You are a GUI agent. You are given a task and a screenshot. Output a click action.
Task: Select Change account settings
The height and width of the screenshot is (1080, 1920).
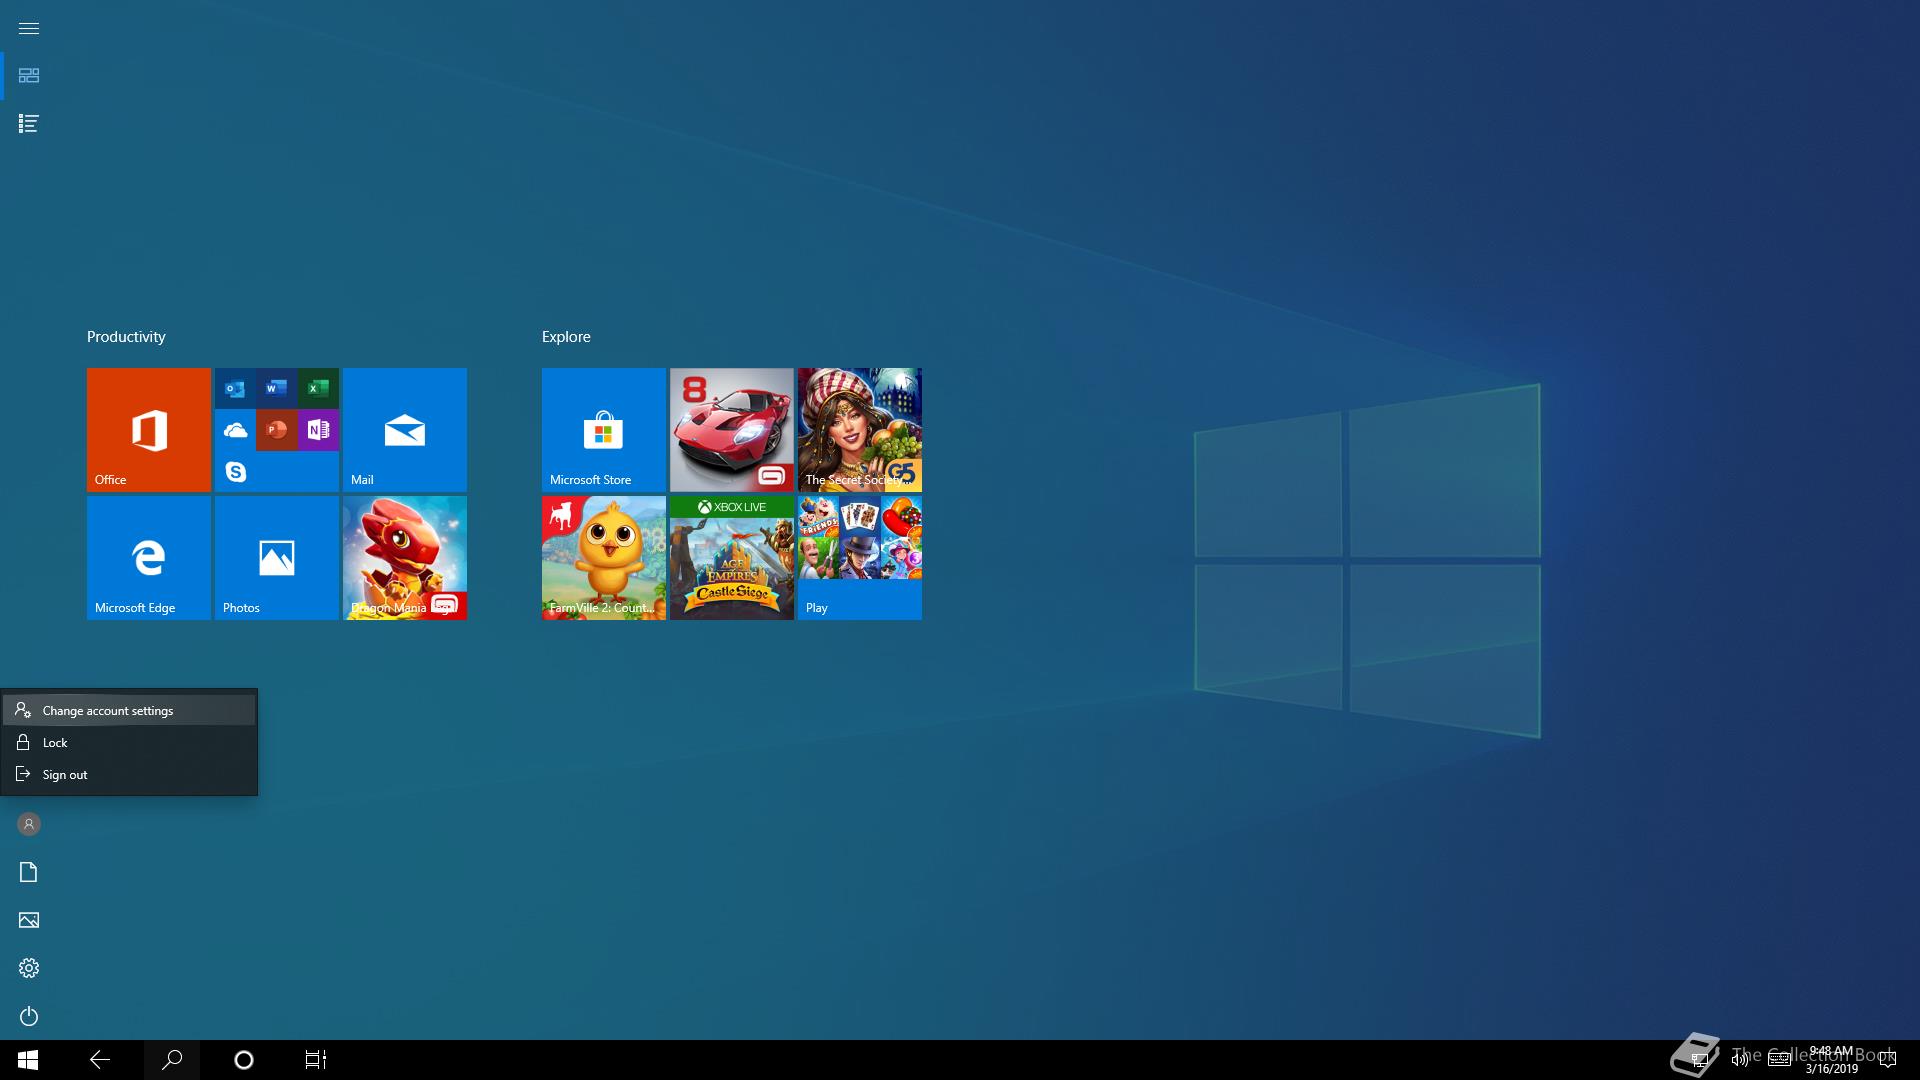(x=129, y=710)
